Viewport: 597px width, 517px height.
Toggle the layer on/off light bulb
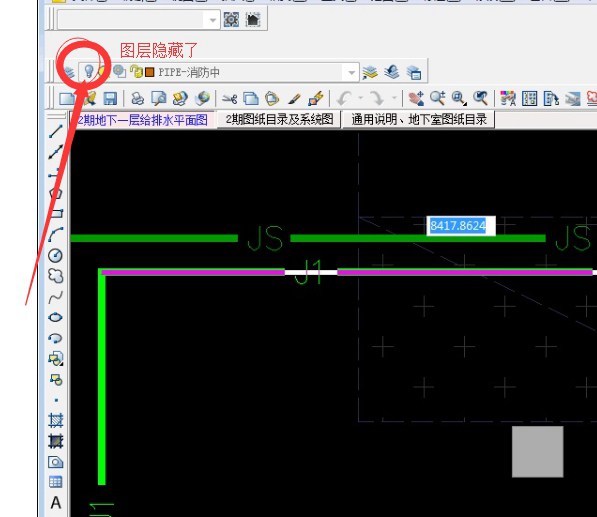pyautogui.click(x=88, y=71)
